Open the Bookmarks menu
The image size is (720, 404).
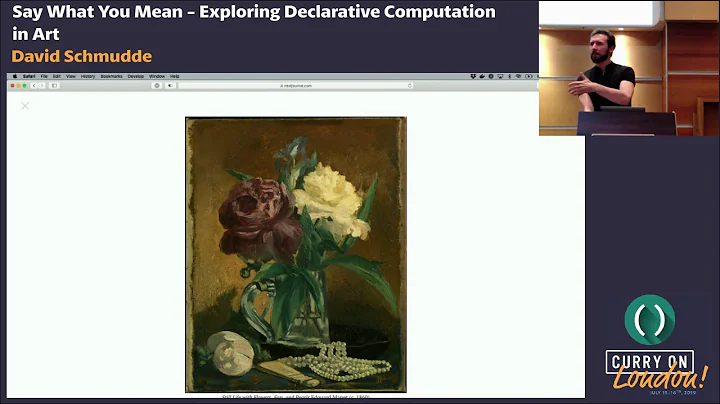(x=111, y=76)
